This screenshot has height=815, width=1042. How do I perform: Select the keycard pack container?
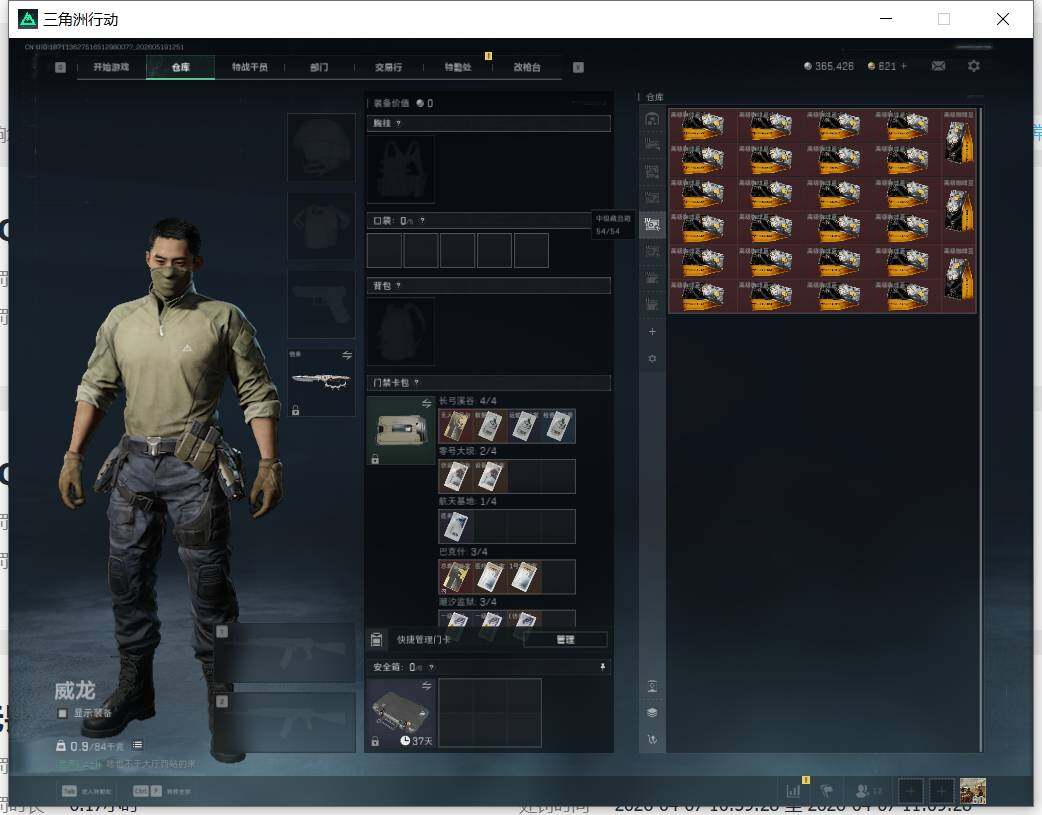[401, 431]
